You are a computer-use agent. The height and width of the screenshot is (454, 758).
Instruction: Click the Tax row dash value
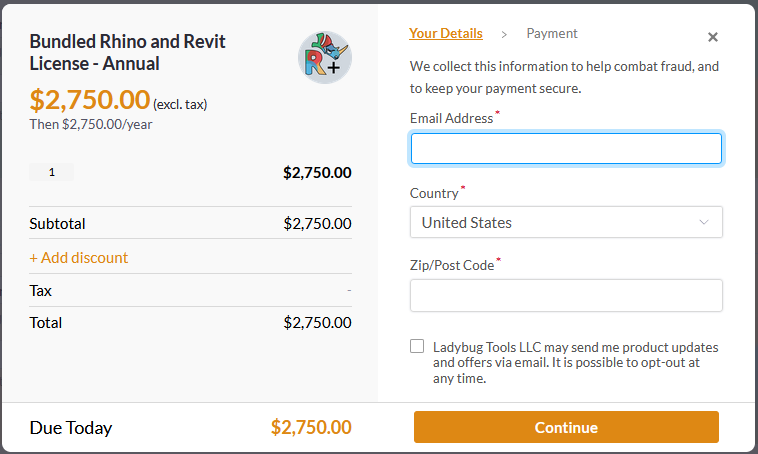(x=349, y=290)
